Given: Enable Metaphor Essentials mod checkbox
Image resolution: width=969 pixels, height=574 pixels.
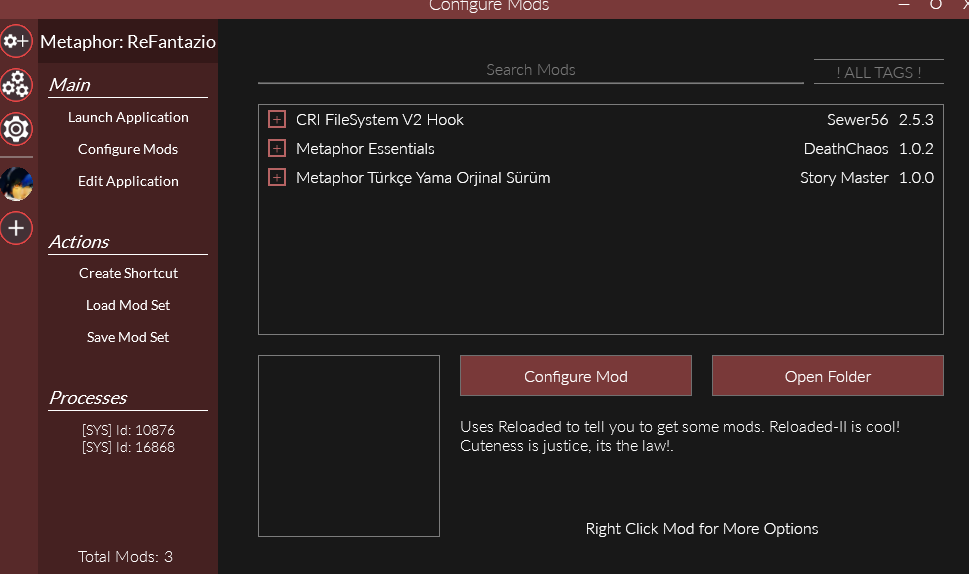Looking at the screenshot, I should click(277, 148).
